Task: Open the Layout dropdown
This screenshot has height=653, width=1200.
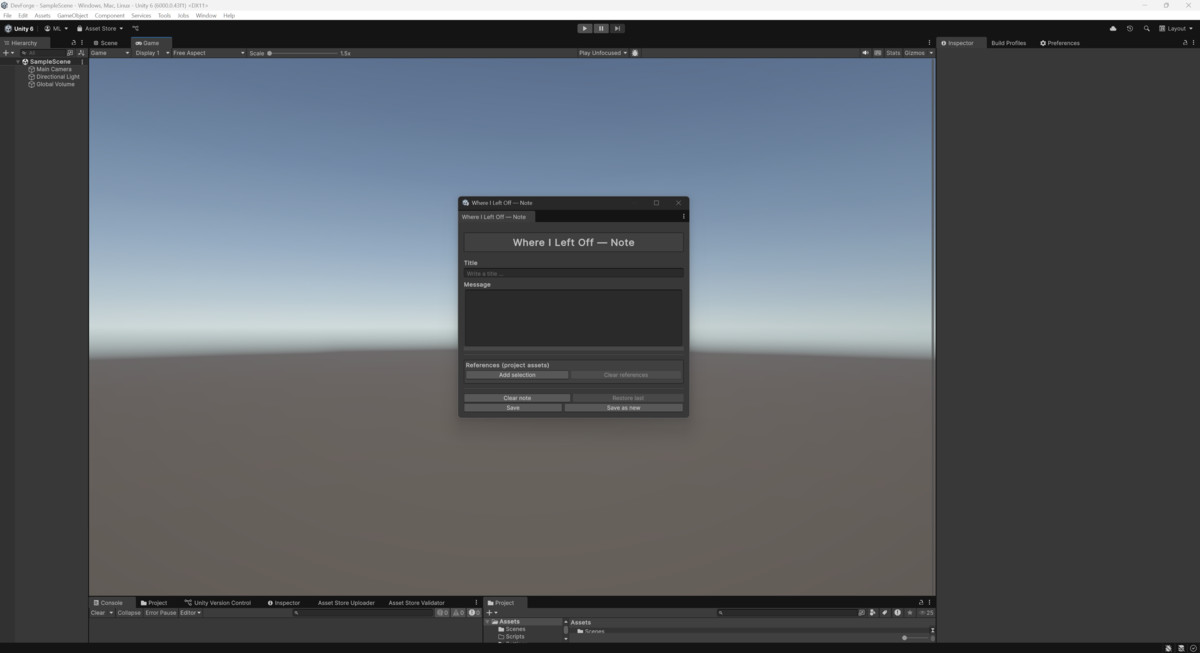Action: (x=1176, y=28)
